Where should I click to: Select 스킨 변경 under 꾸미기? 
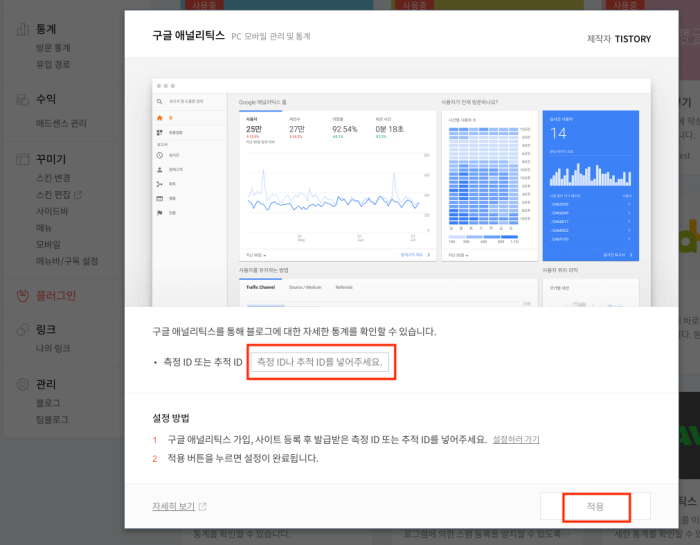(53, 178)
